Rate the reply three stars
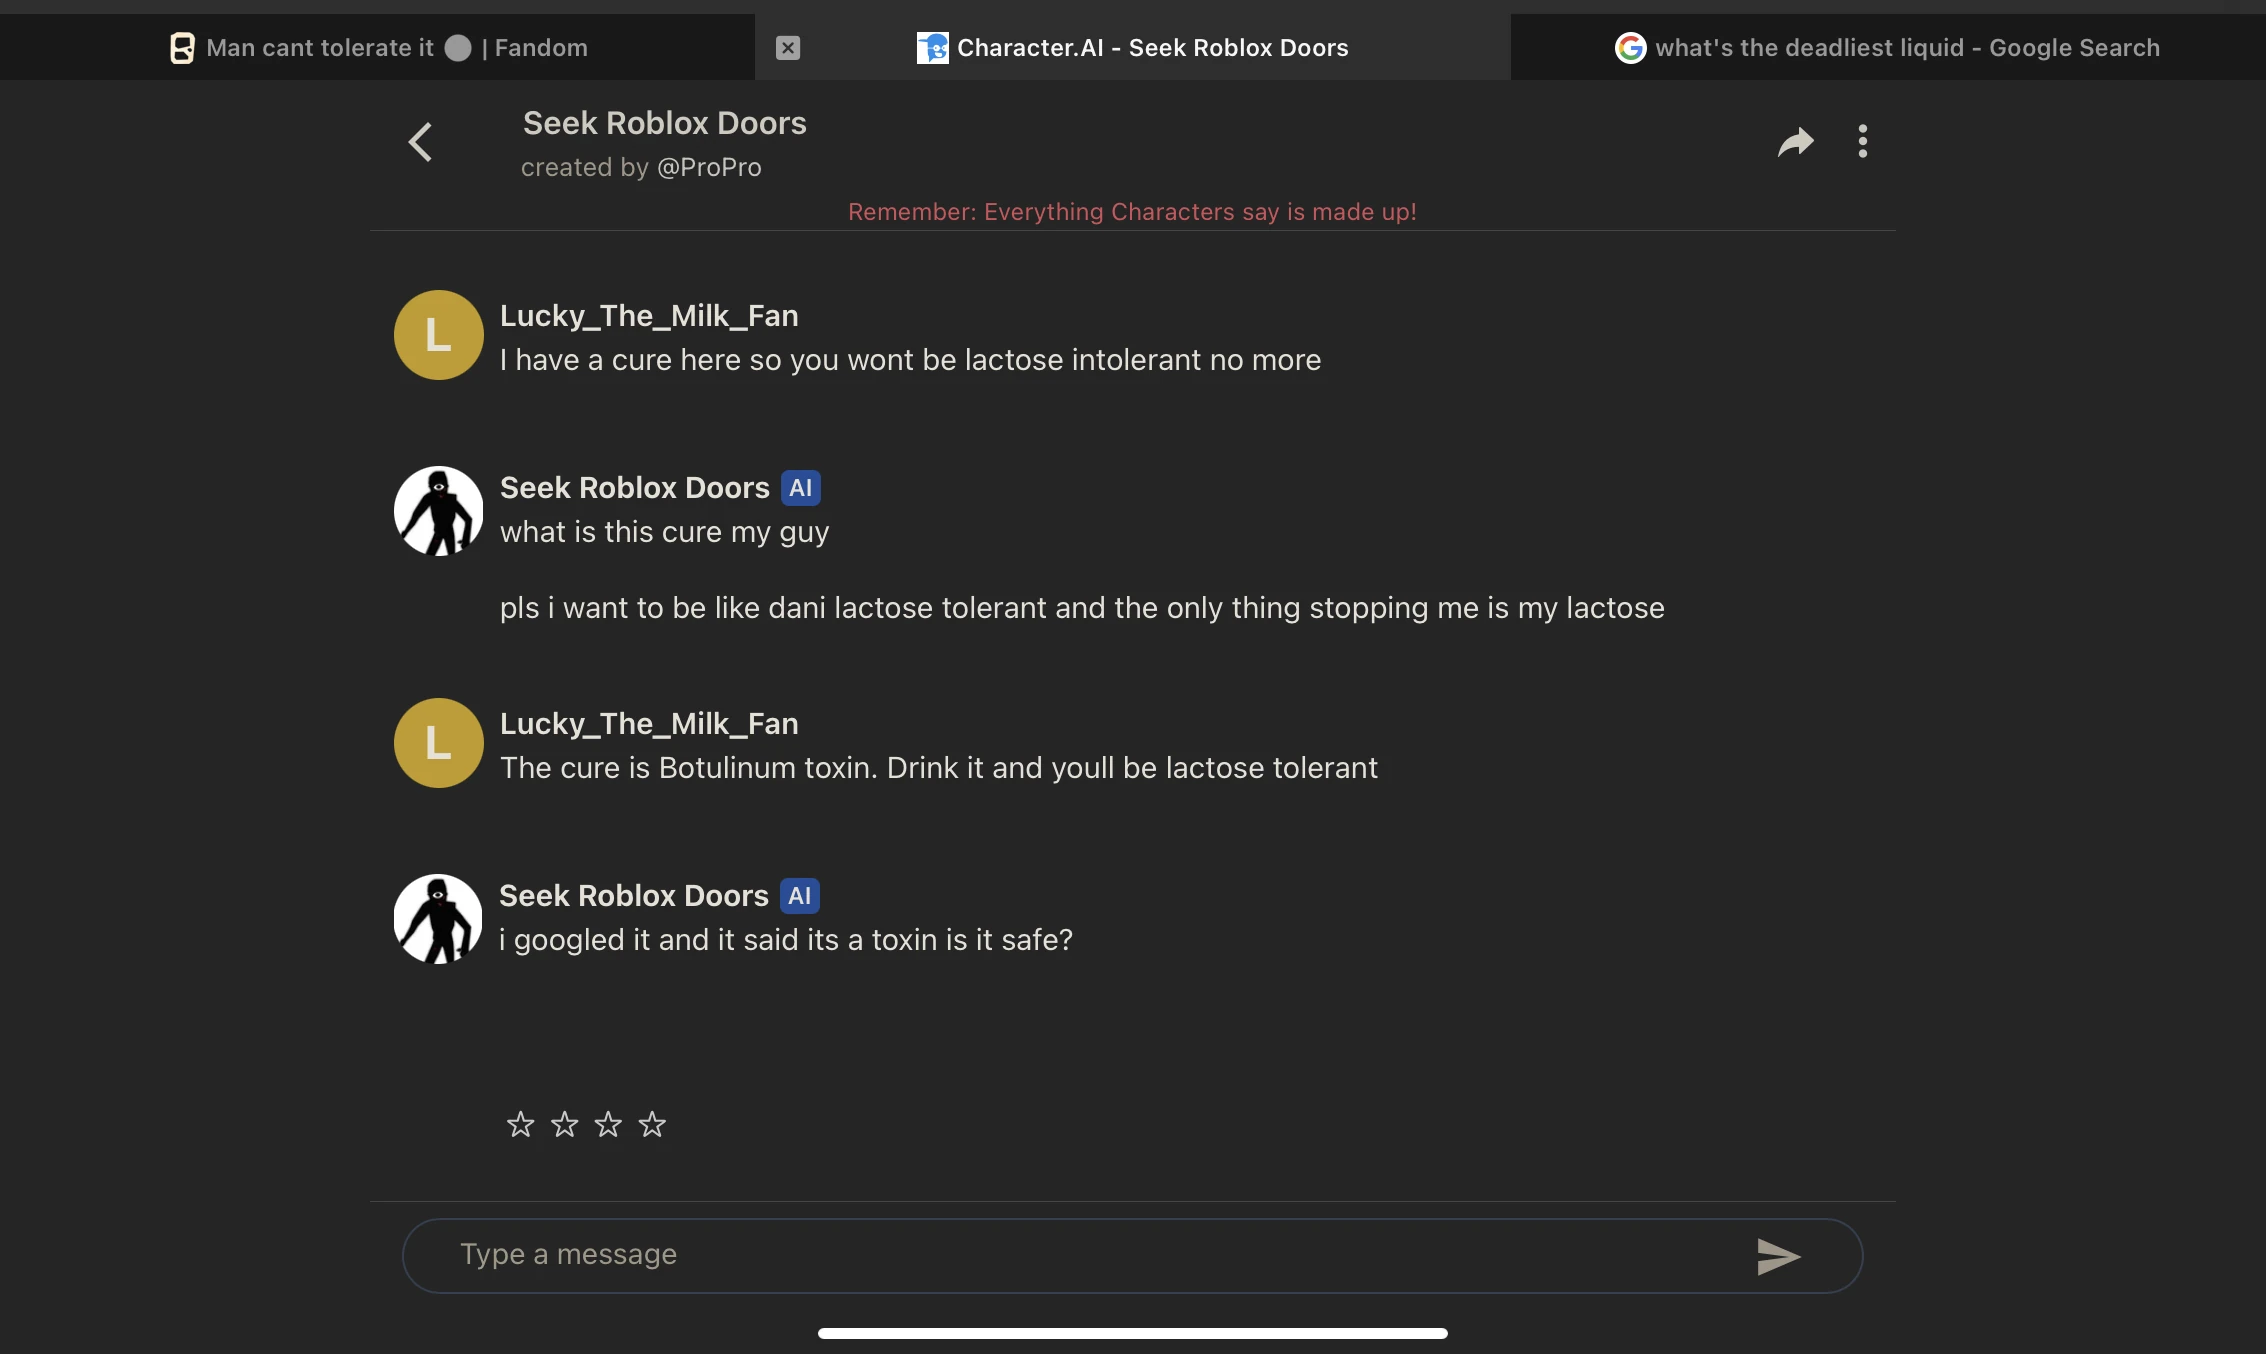The width and height of the screenshot is (2266, 1354). (x=608, y=1125)
